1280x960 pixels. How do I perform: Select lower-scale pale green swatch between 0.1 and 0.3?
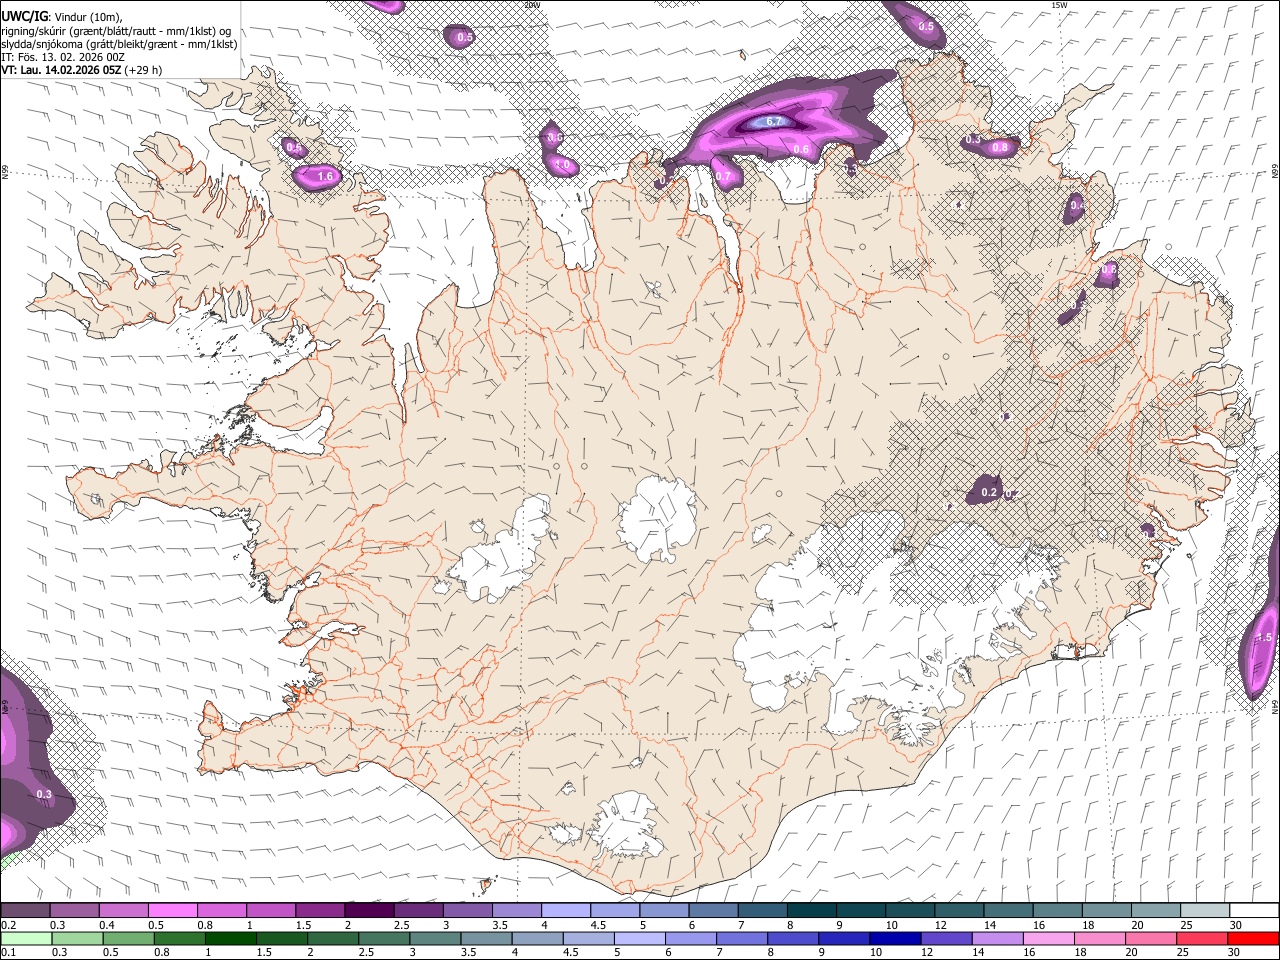25,938
